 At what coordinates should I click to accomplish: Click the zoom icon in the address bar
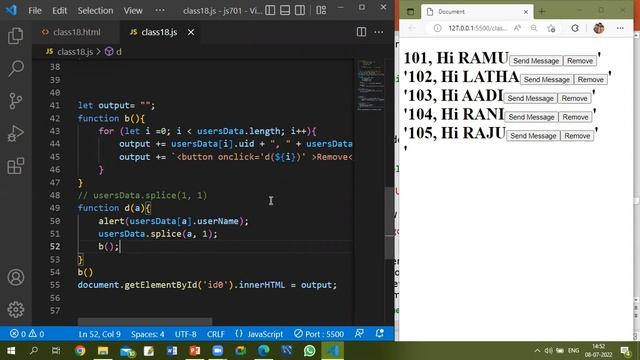534,28
